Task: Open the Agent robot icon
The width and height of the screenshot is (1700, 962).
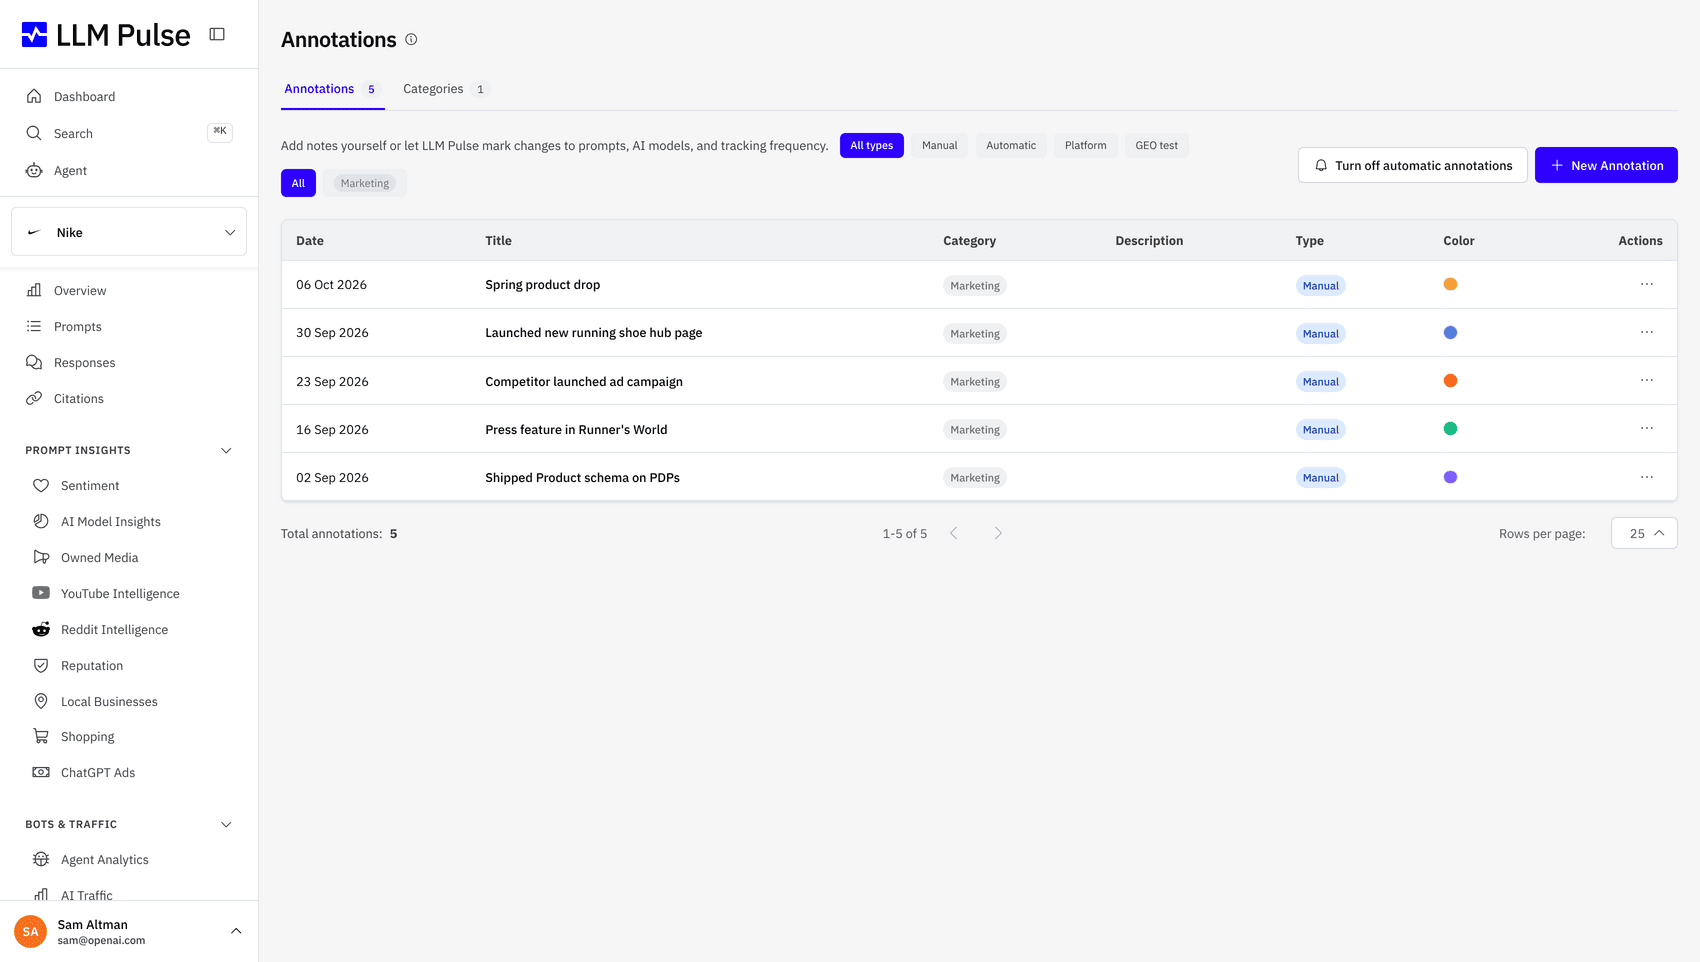Action: click(x=34, y=170)
